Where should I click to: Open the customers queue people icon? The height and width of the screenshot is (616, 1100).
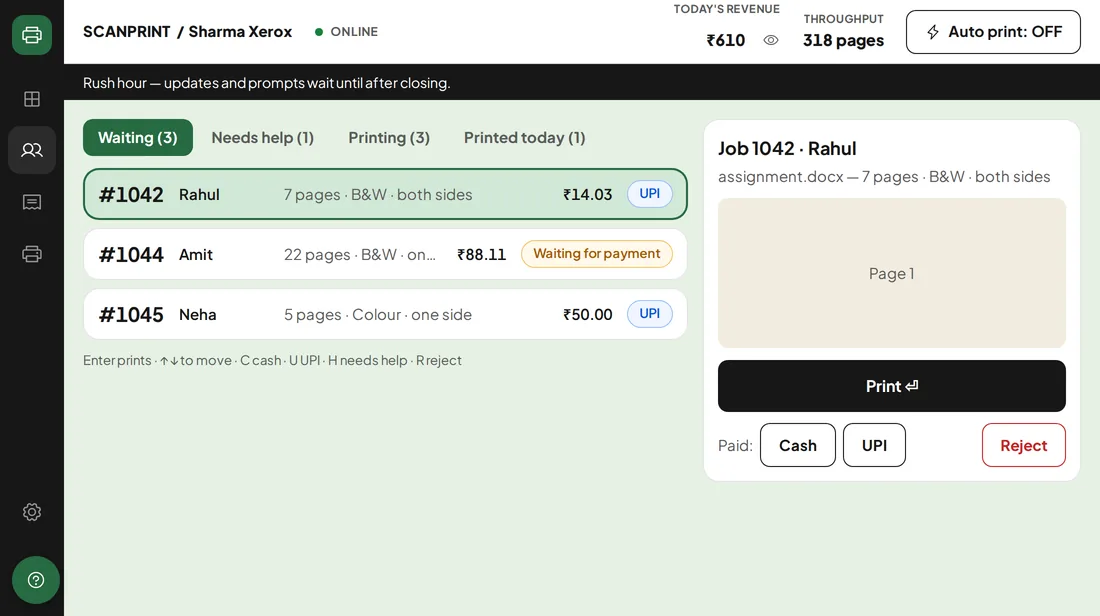32,150
